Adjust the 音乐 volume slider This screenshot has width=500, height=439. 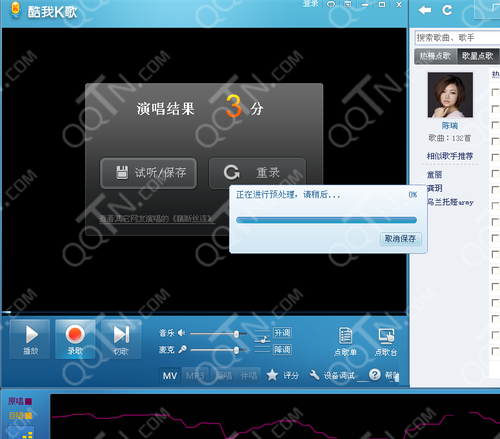click(x=218, y=333)
